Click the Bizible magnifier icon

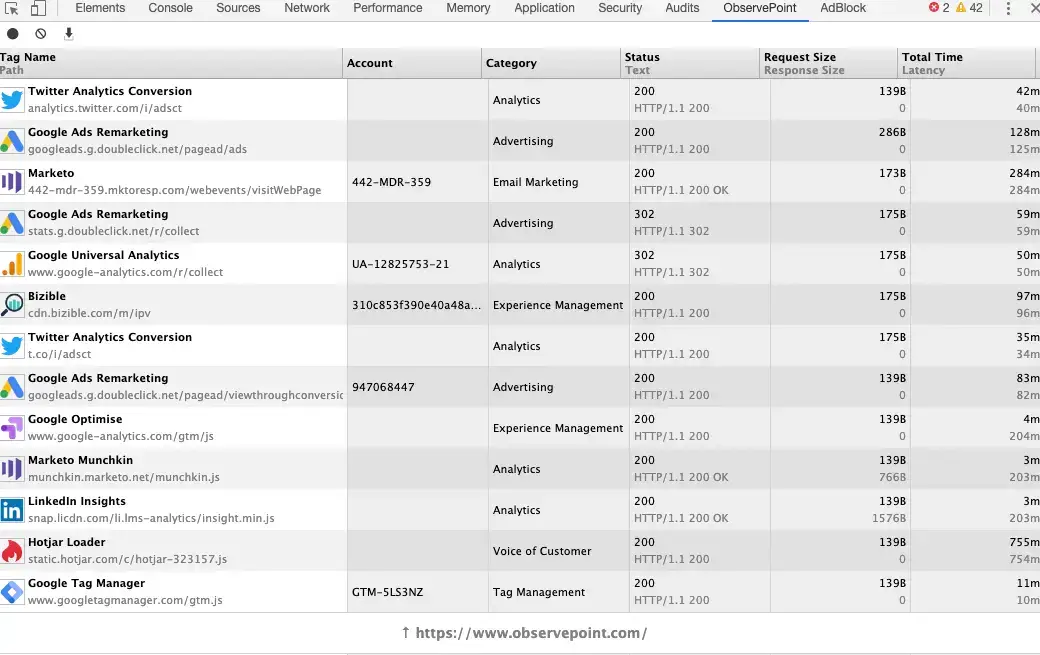point(12,305)
